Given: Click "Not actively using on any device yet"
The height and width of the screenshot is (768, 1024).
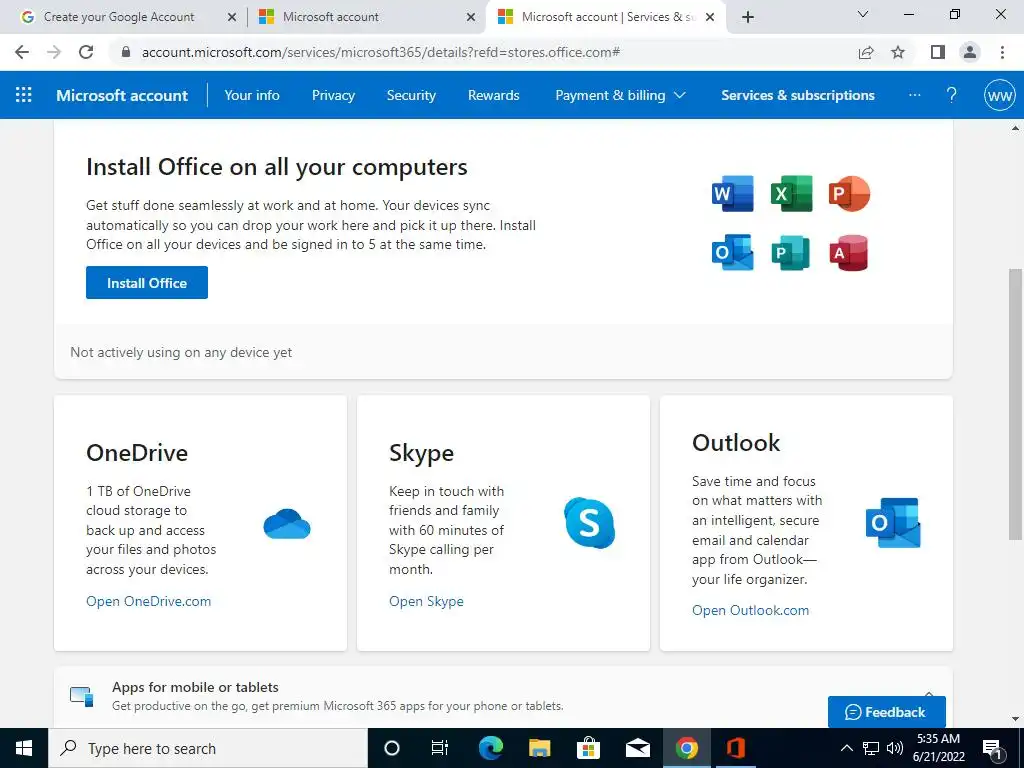Looking at the screenshot, I should point(181,352).
